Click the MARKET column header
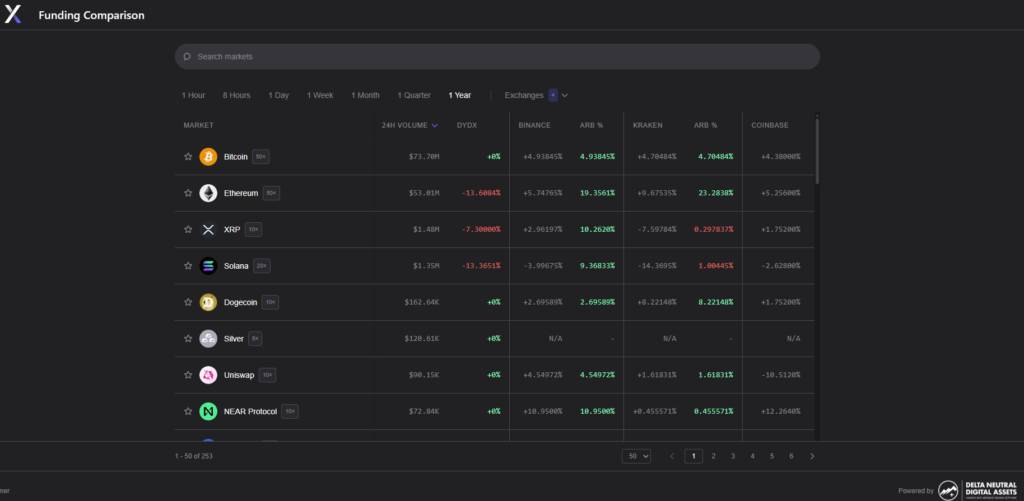This screenshot has width=1024, height=501. point(199,125)
